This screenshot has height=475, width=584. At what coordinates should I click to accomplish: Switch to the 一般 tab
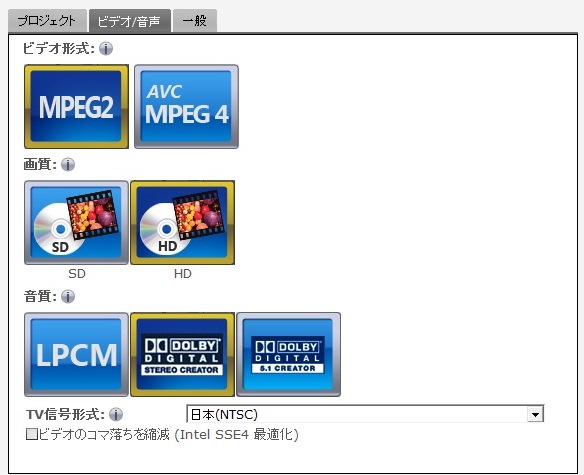(195, 20)
